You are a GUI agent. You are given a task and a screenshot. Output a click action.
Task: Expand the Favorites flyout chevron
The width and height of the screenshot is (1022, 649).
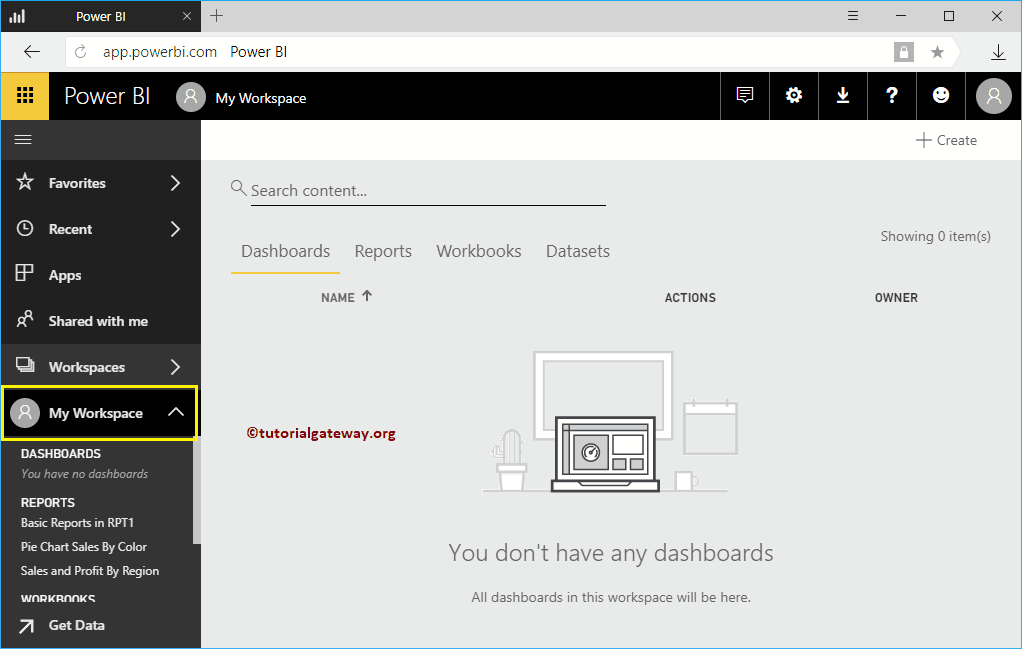point(175,183)
